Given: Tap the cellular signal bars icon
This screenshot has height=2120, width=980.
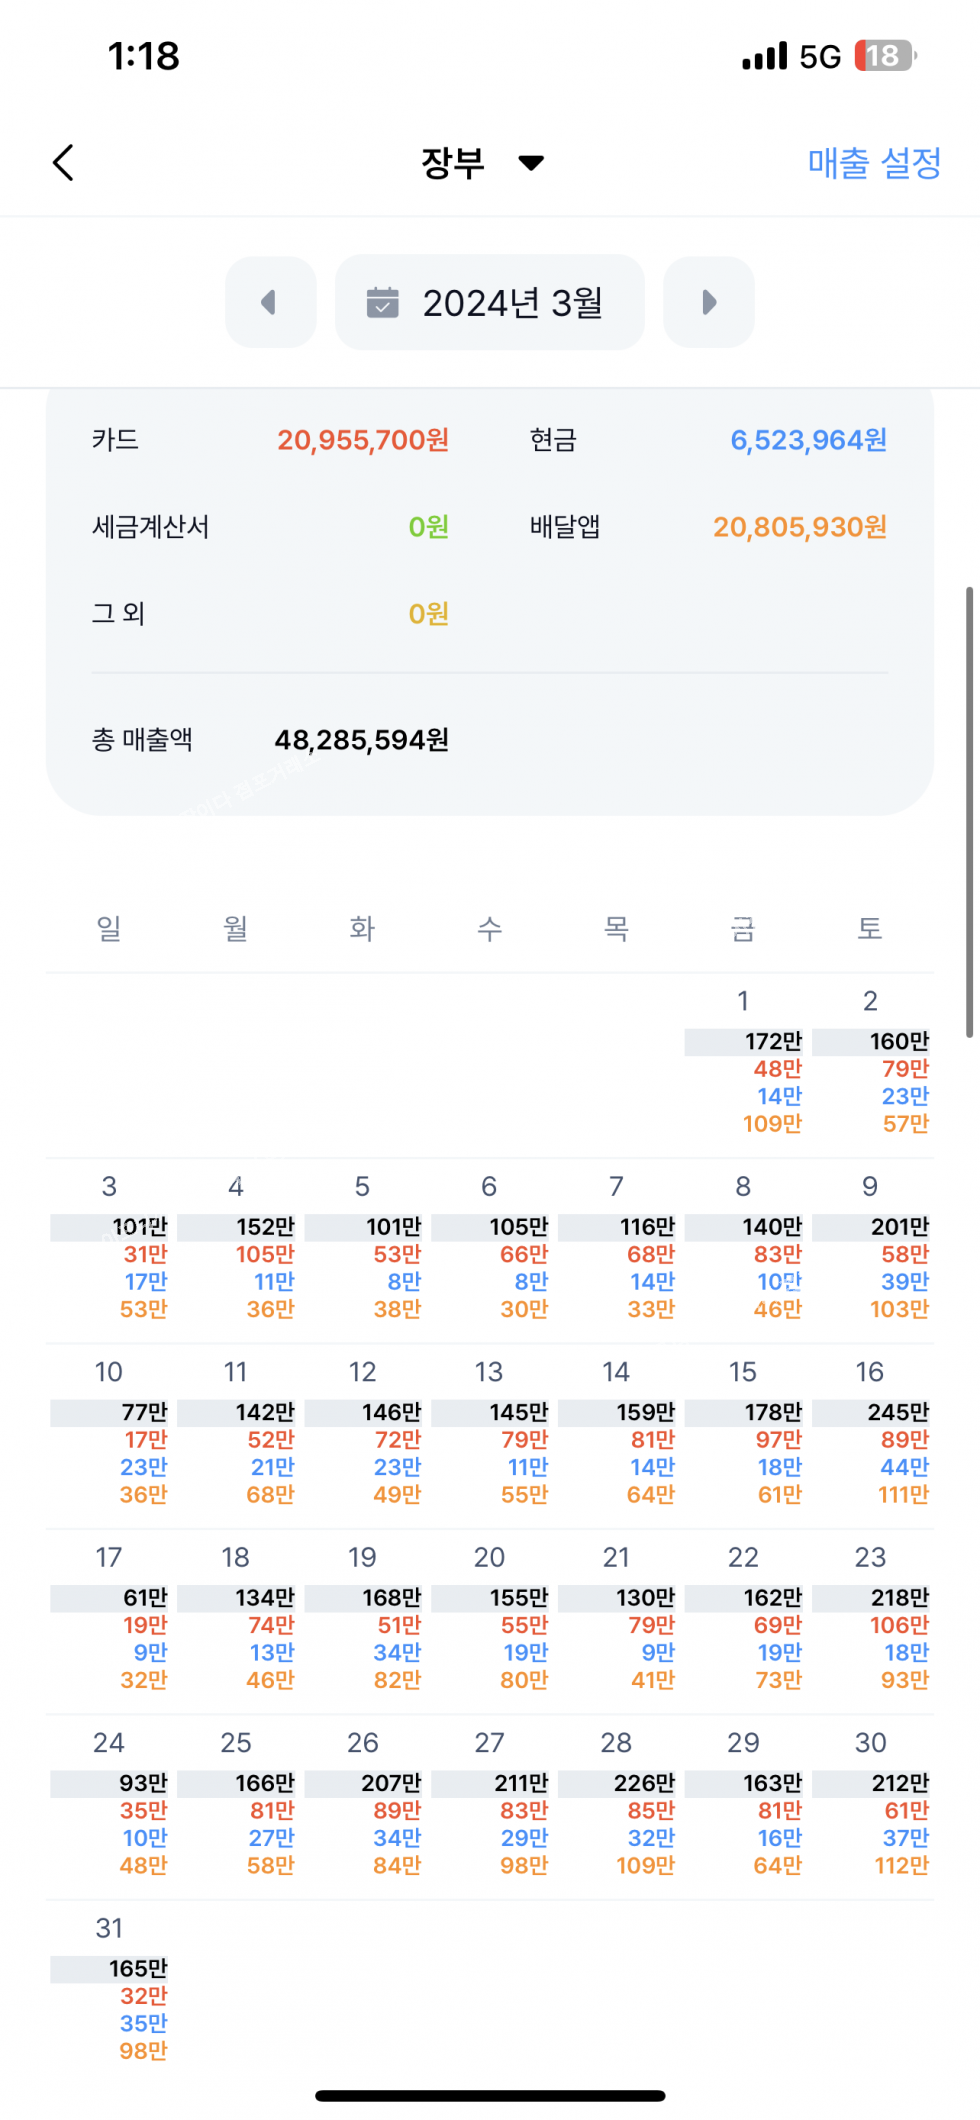Looking at the screenshot, I should (764, 56).
